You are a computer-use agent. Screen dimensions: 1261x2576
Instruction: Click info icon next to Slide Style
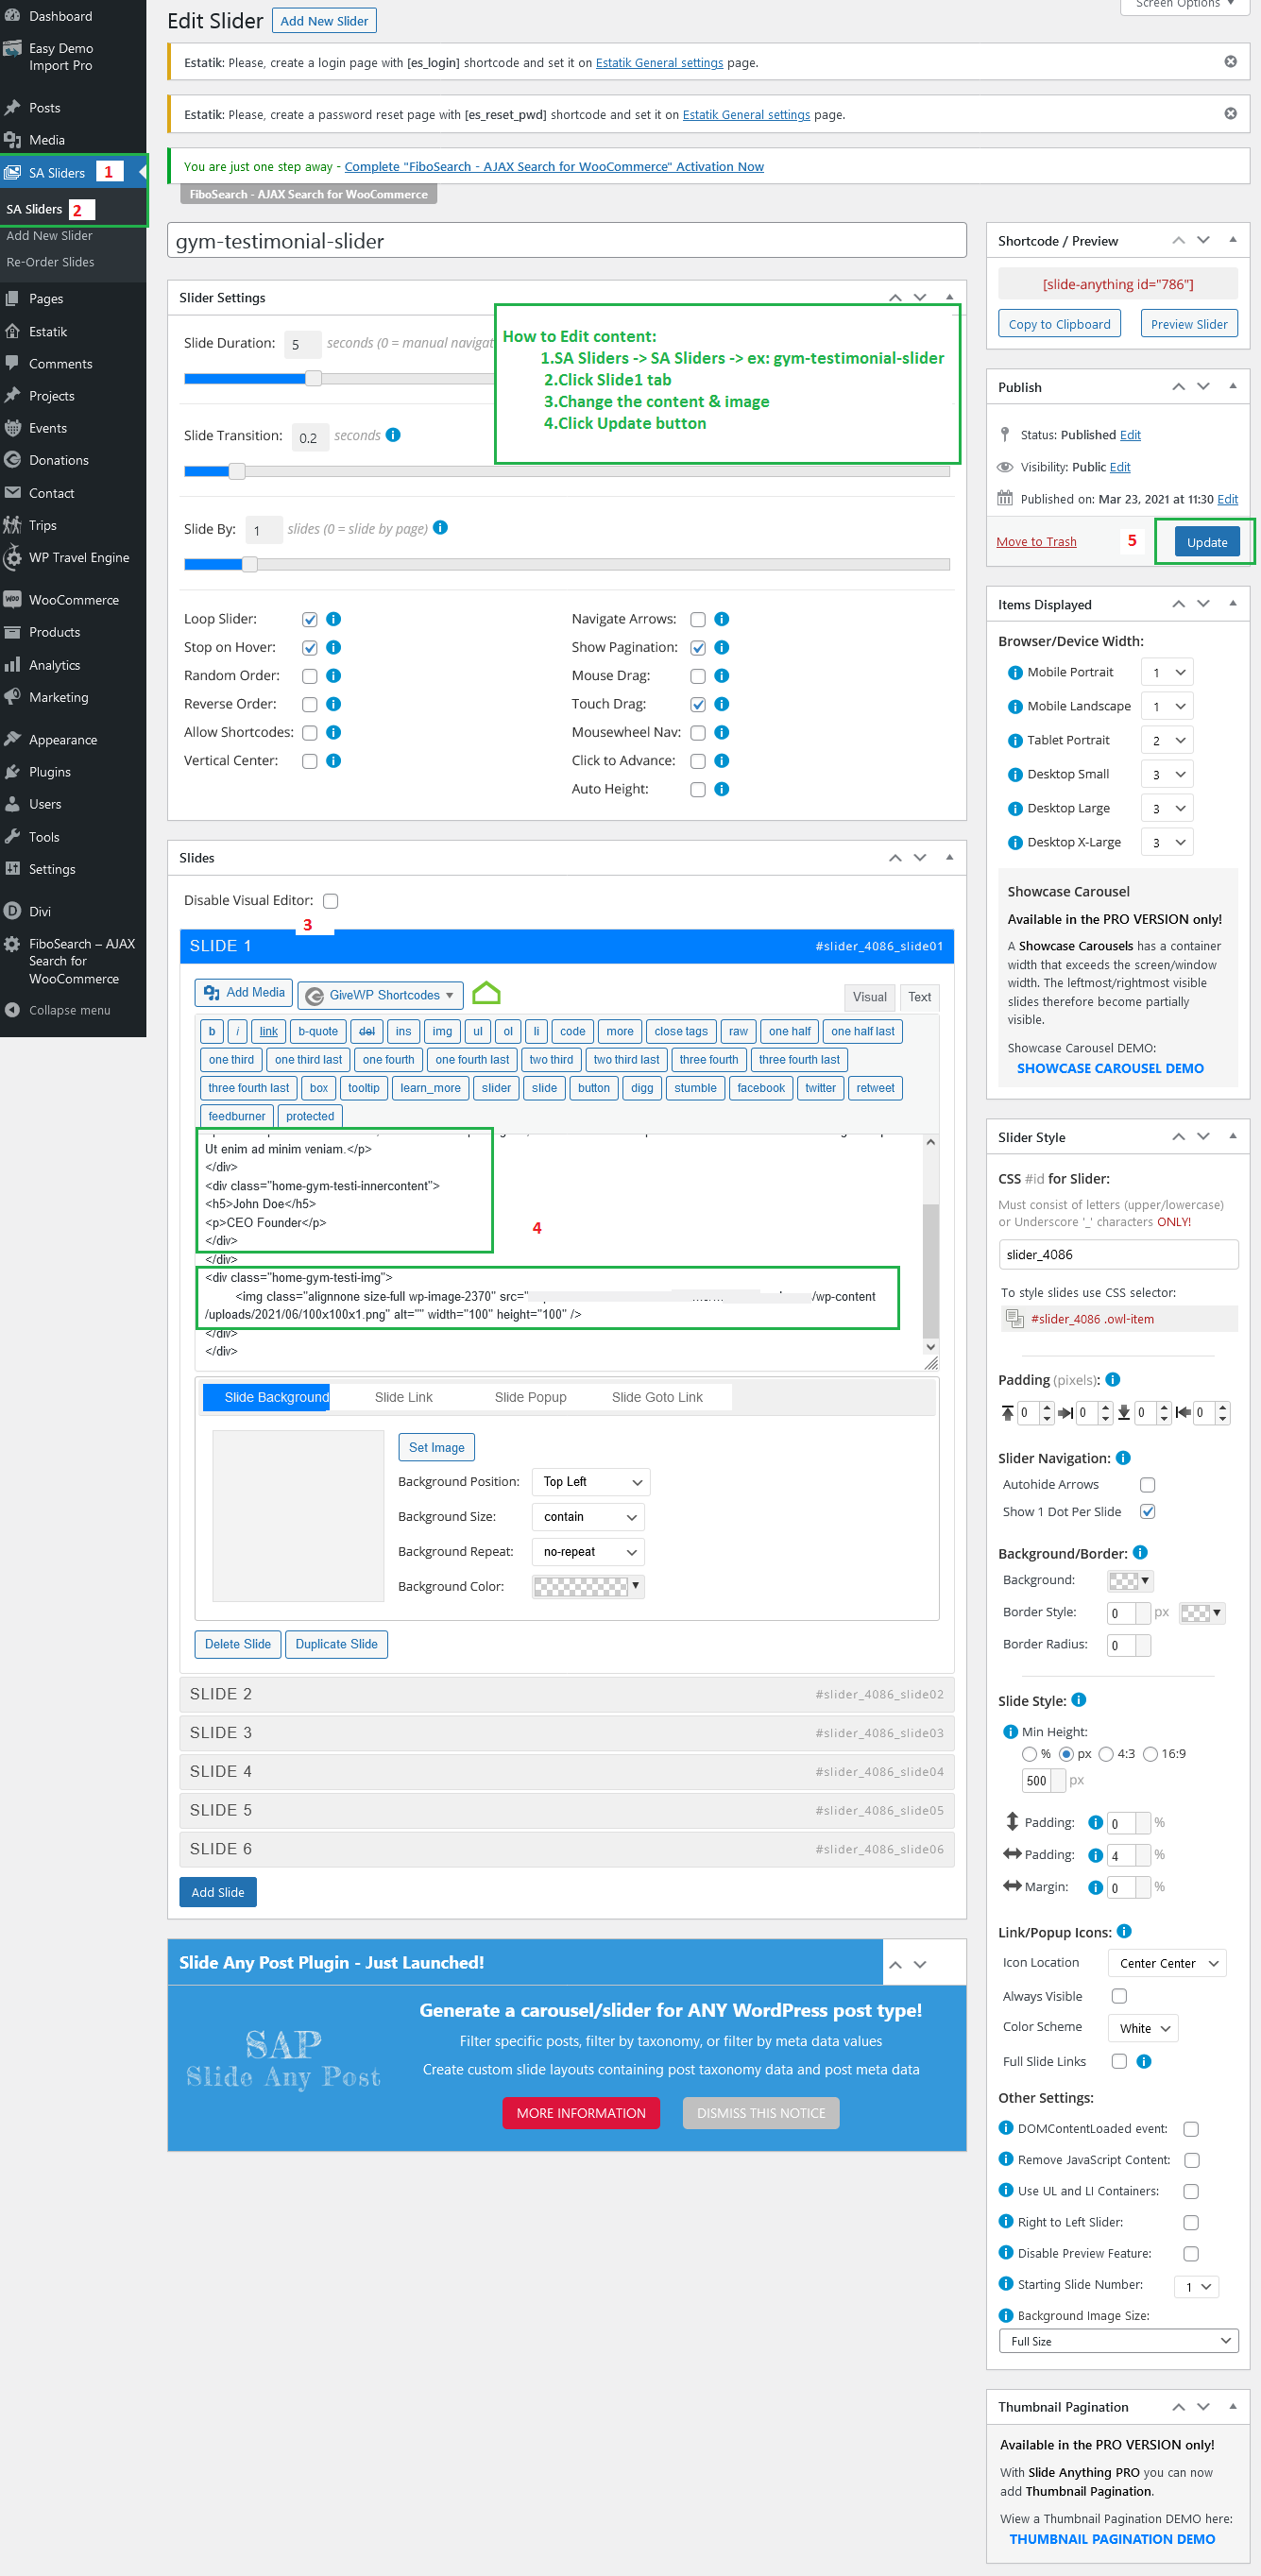[x=1079, y=1700]
